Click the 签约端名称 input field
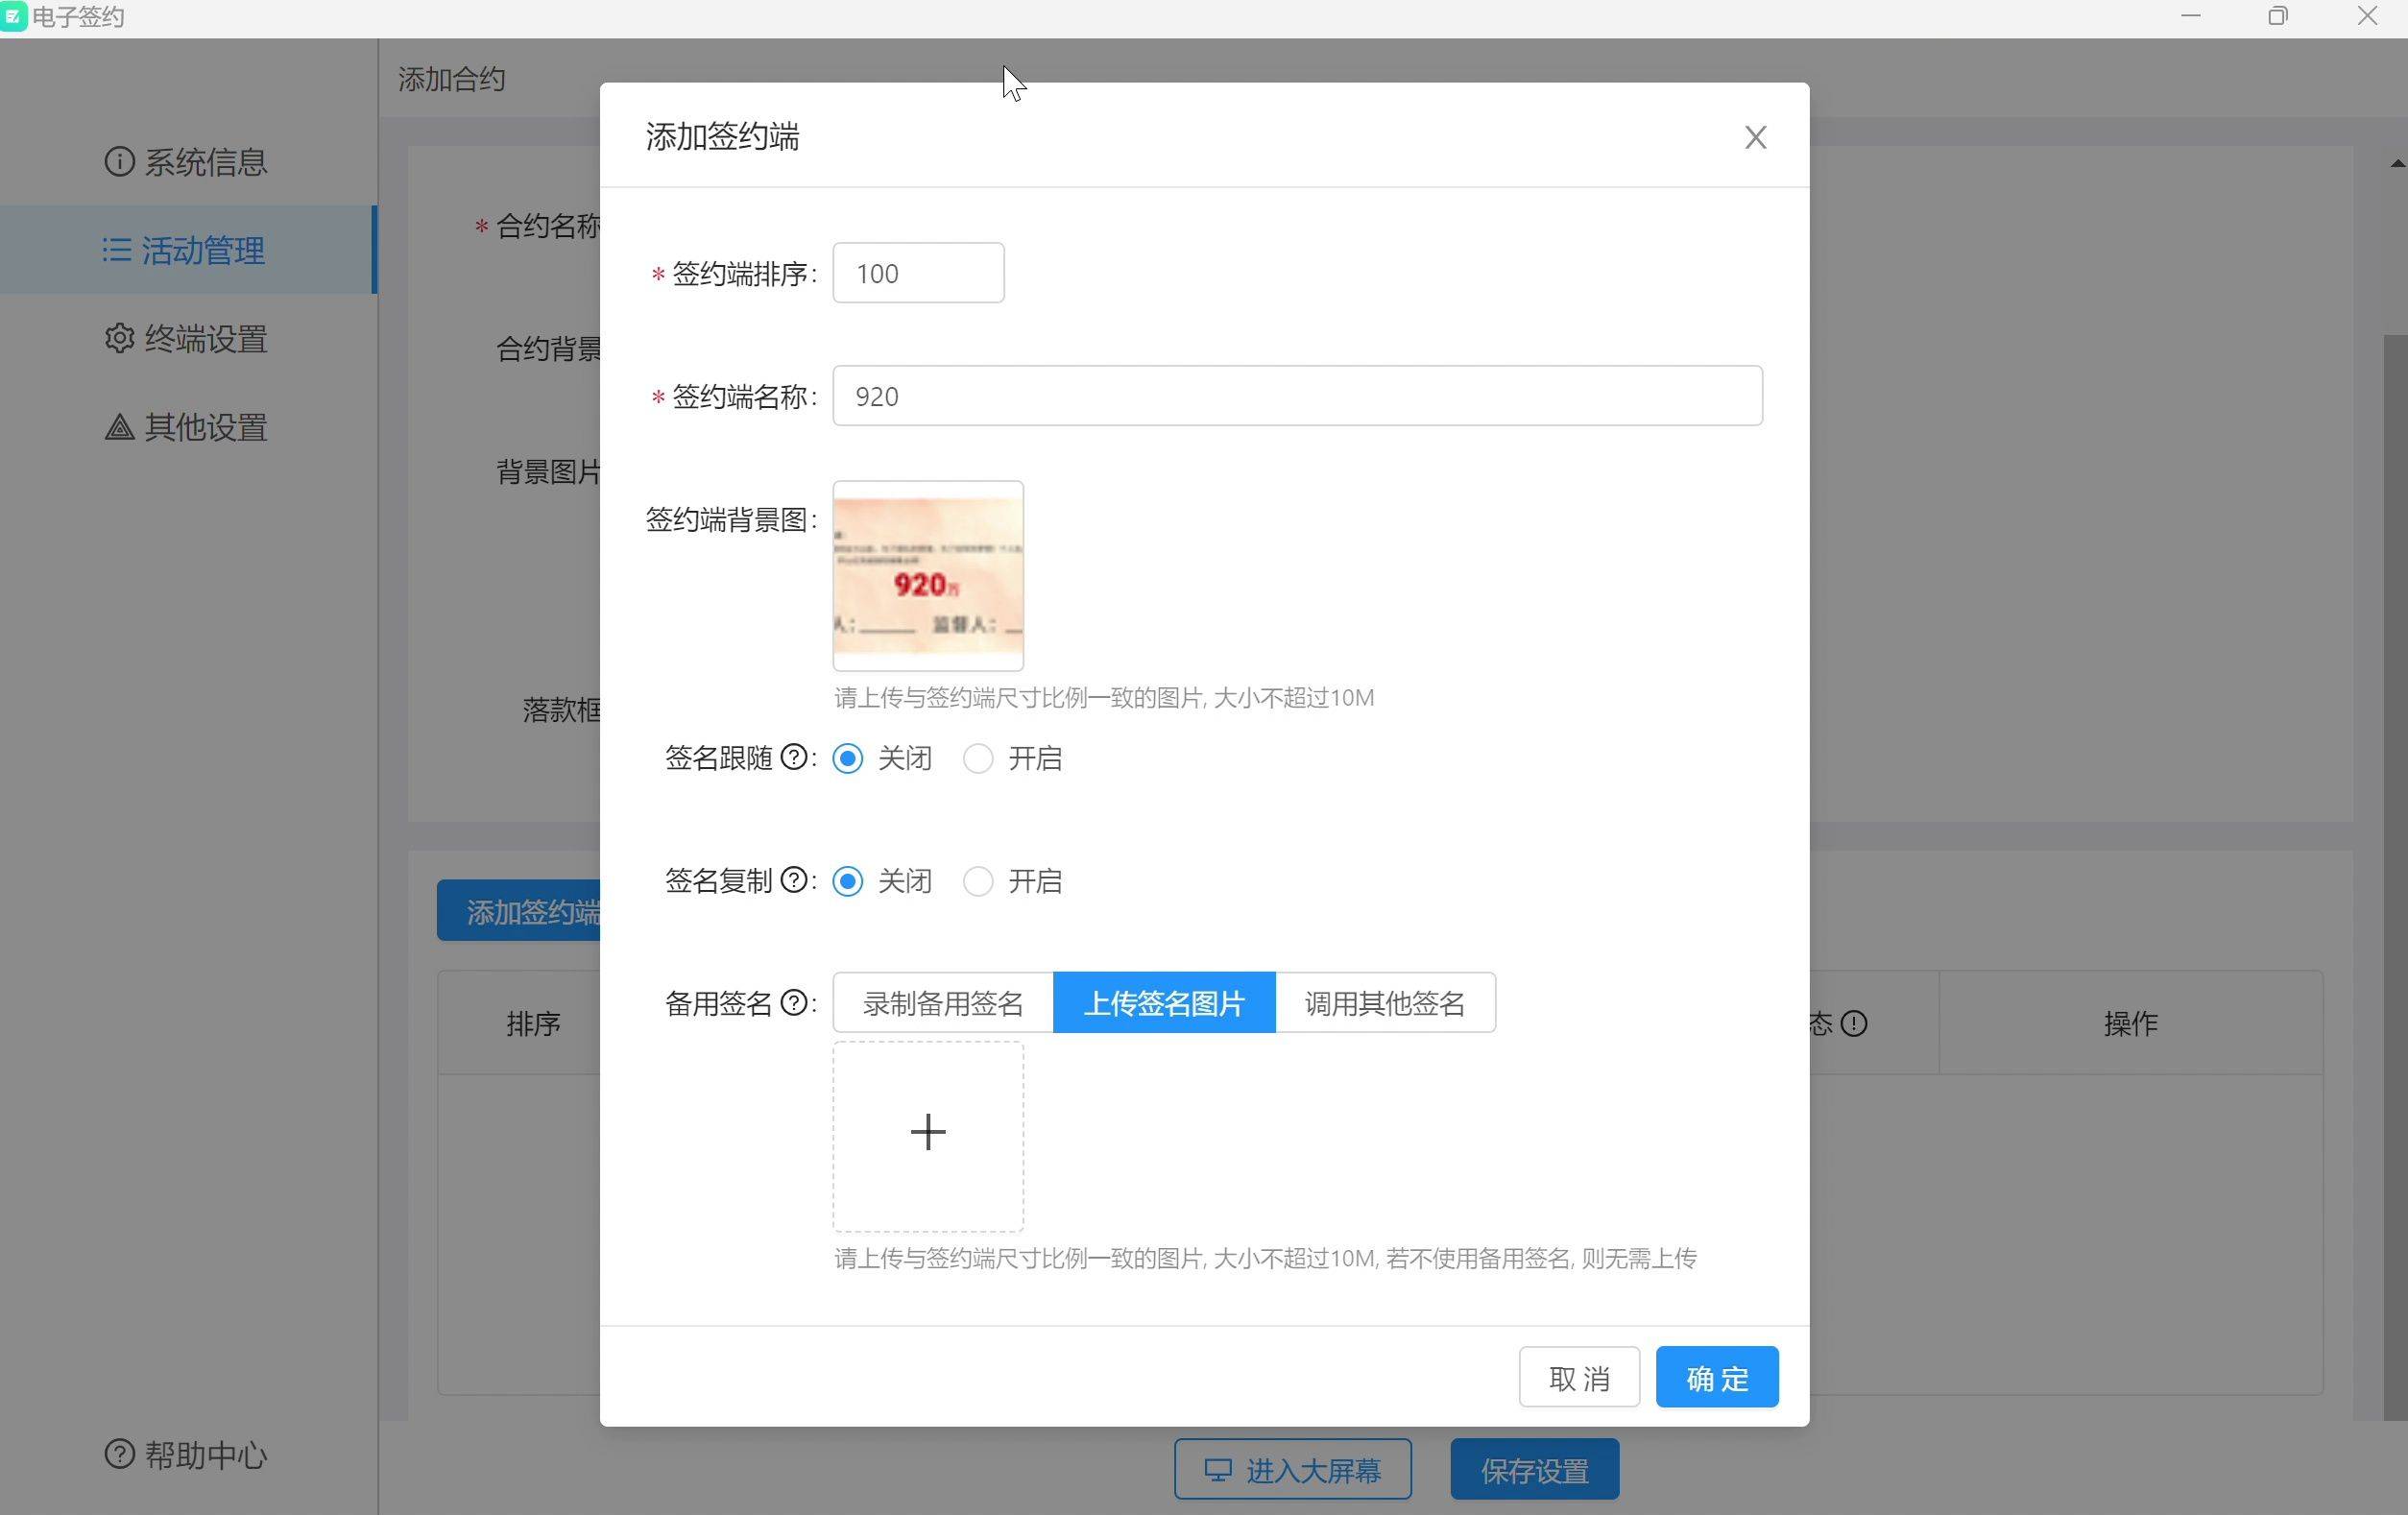The image size is (2408, 1515). click(1297, 396)
